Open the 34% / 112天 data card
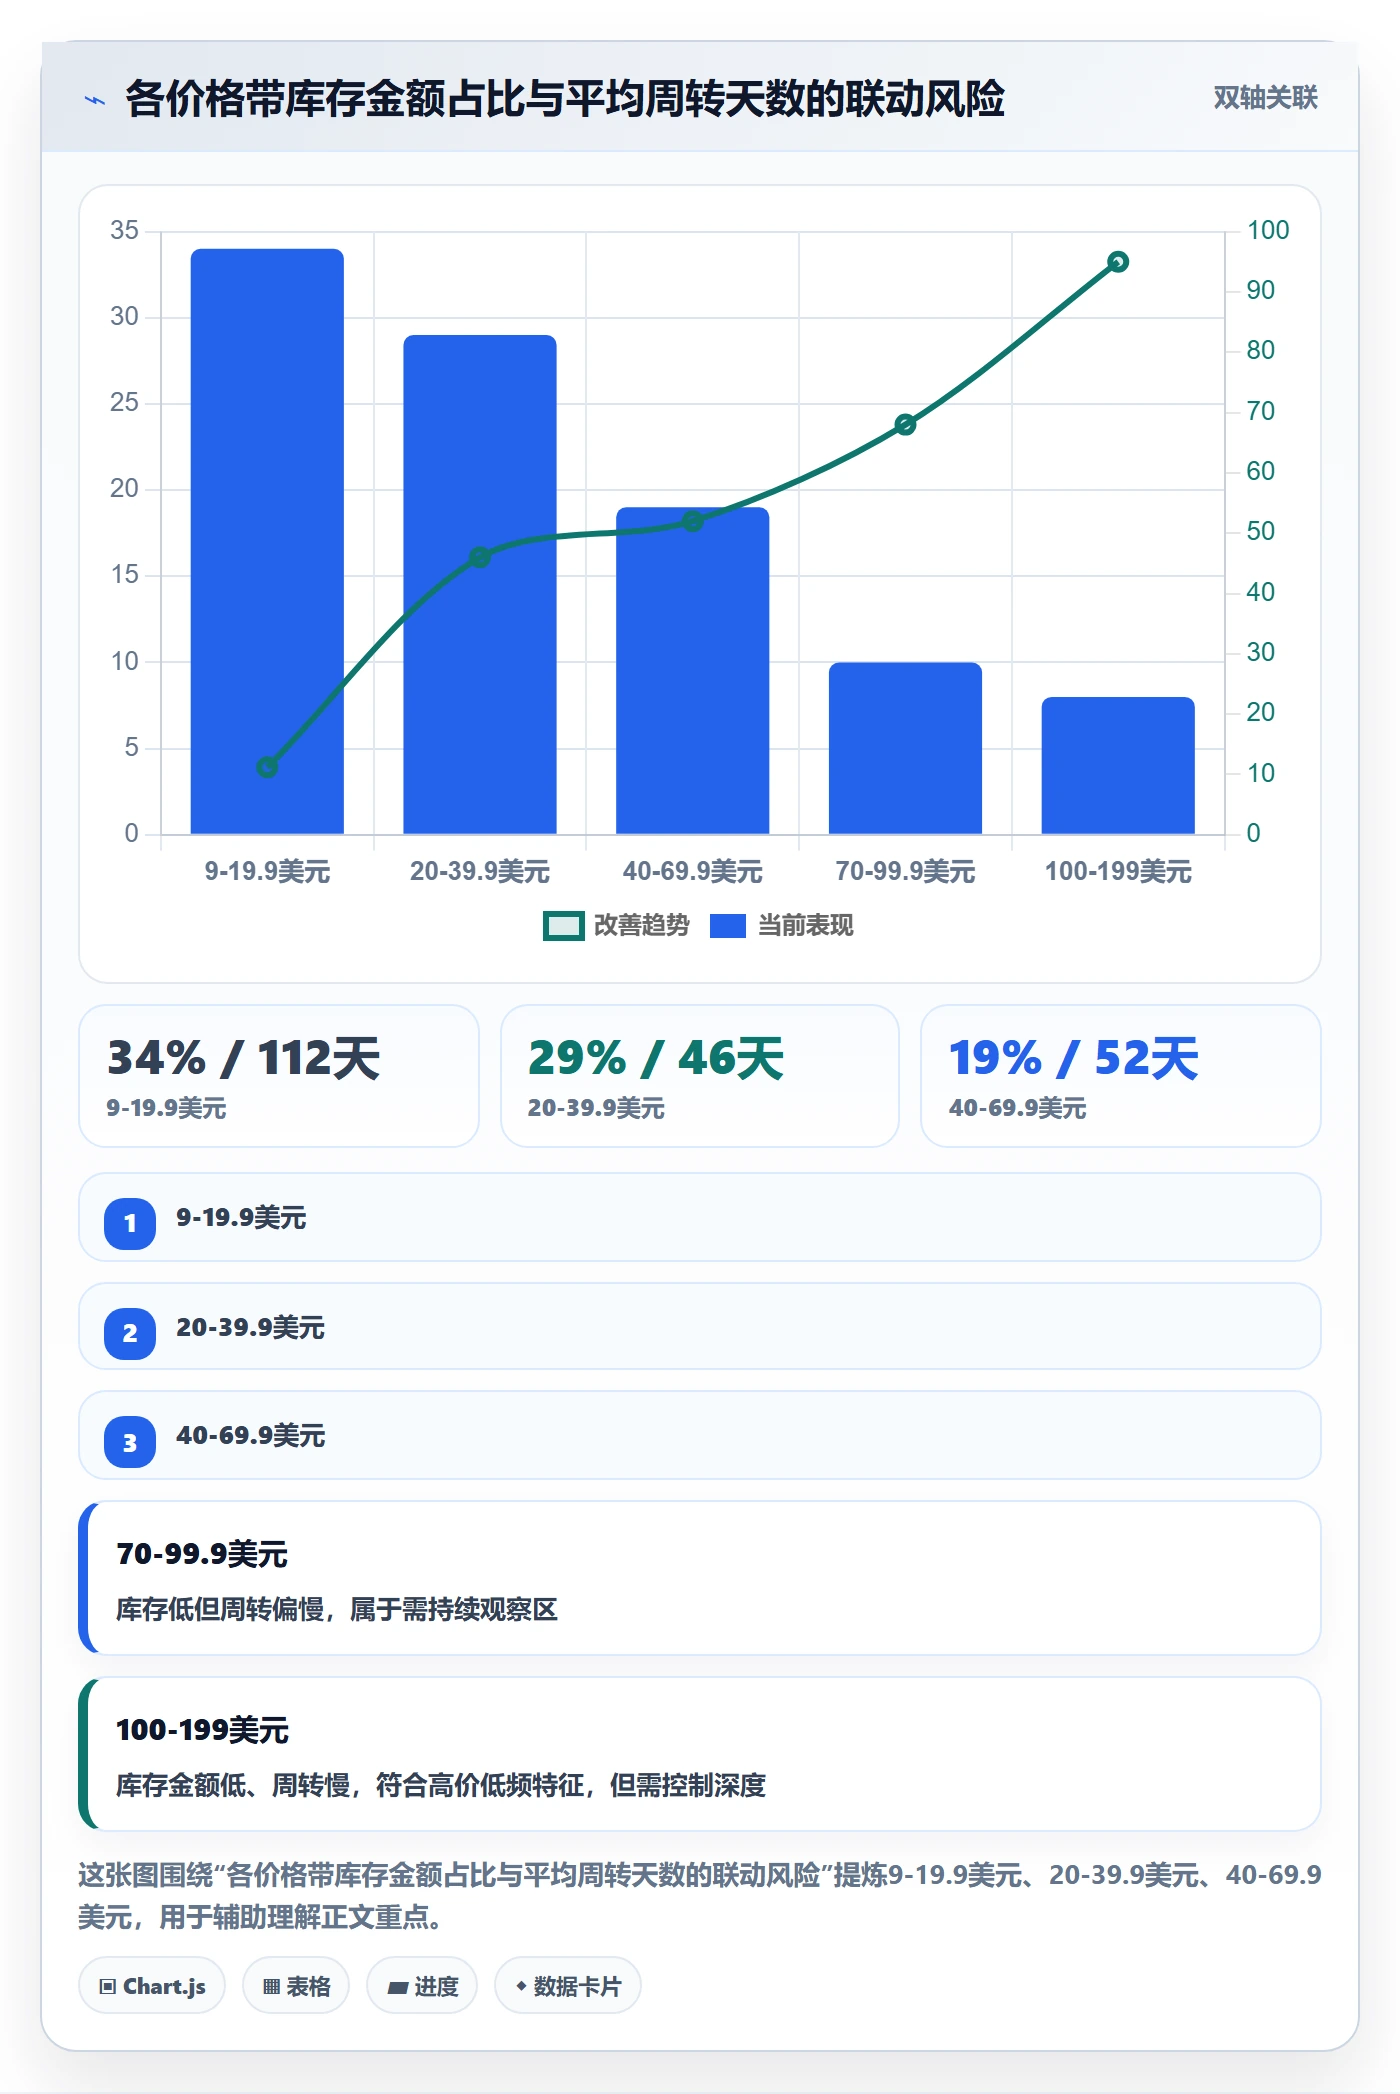Viewport: 1400px width, 2094px height. pyautogui.click(x=279, y=1076)
